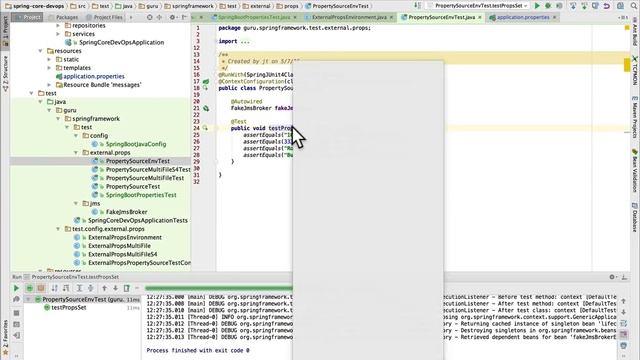Open Run panel settings with the gear icon
The image size is (640, 360).
[x=612, y=277]
